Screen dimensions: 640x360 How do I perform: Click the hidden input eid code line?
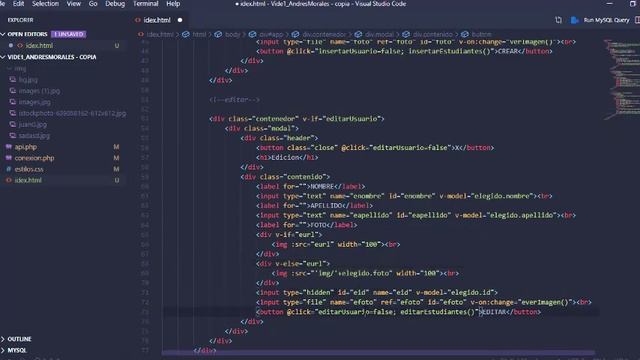tap(377, 293)
